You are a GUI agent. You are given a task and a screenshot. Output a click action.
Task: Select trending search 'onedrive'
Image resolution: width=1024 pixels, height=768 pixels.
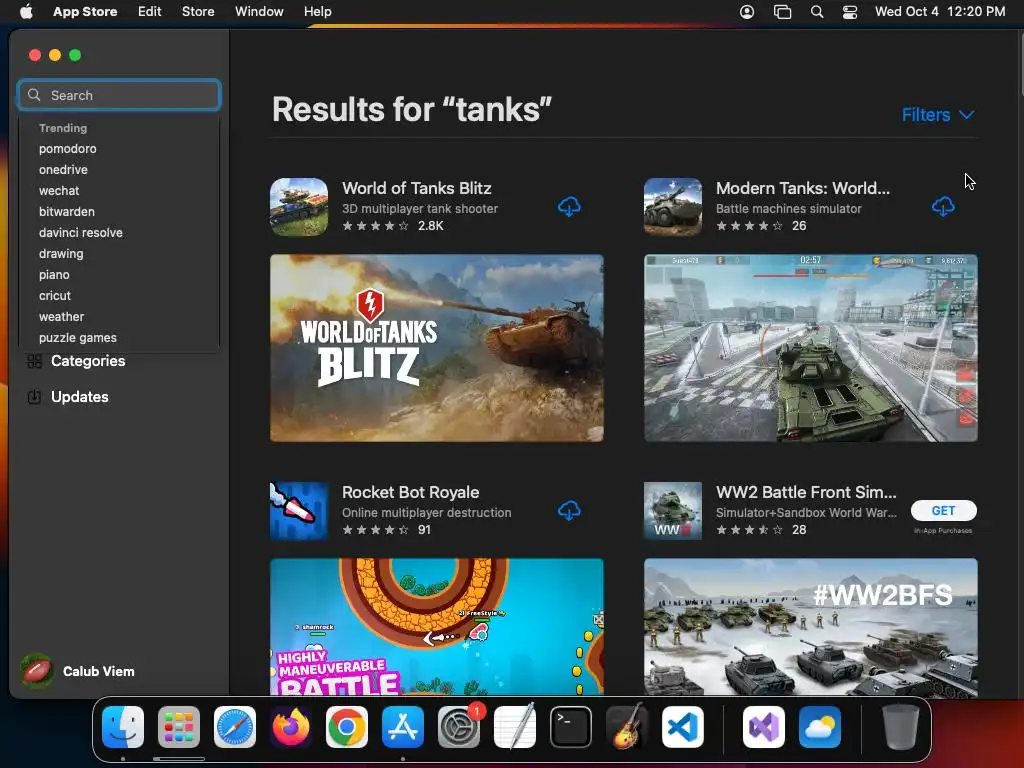click(63, 170)
